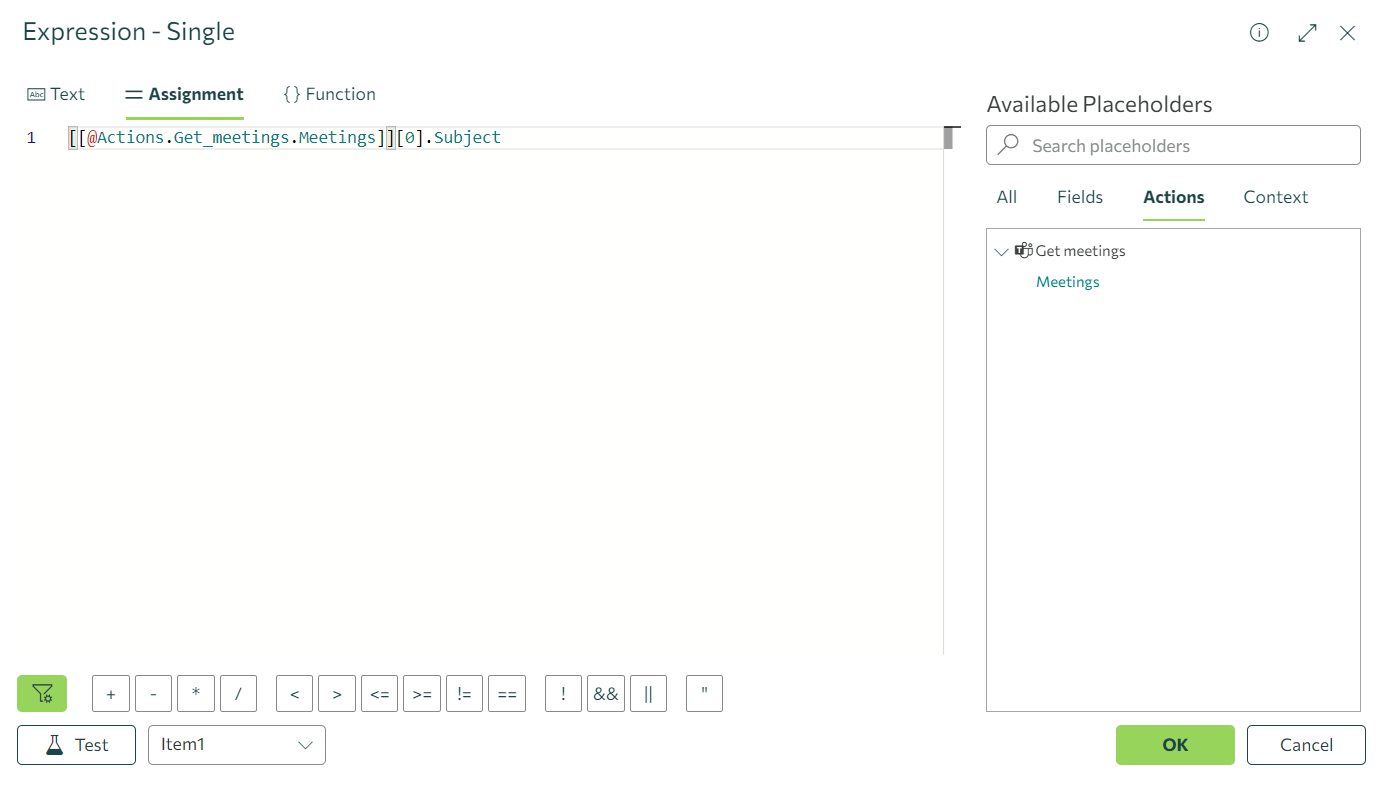Viewport: 1379px width, 786px height.
Task: Click the Subject text in the expression
Action: coord(467,138)
